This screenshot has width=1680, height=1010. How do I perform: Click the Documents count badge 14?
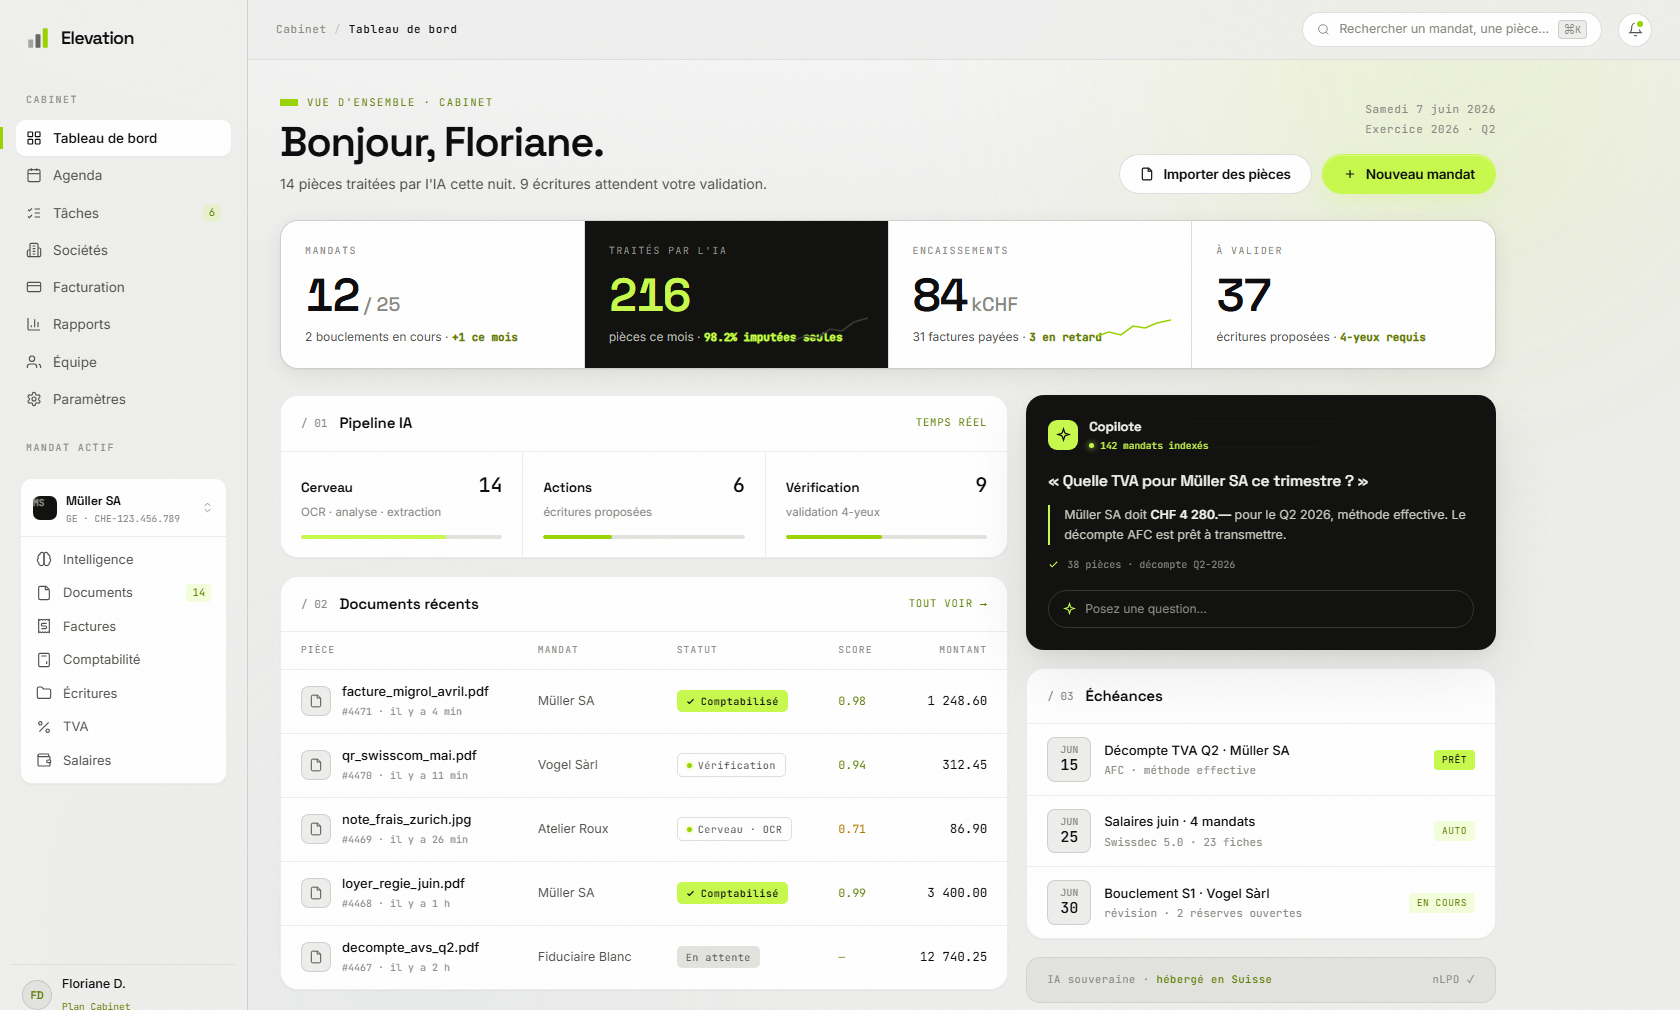pos(199,593)
